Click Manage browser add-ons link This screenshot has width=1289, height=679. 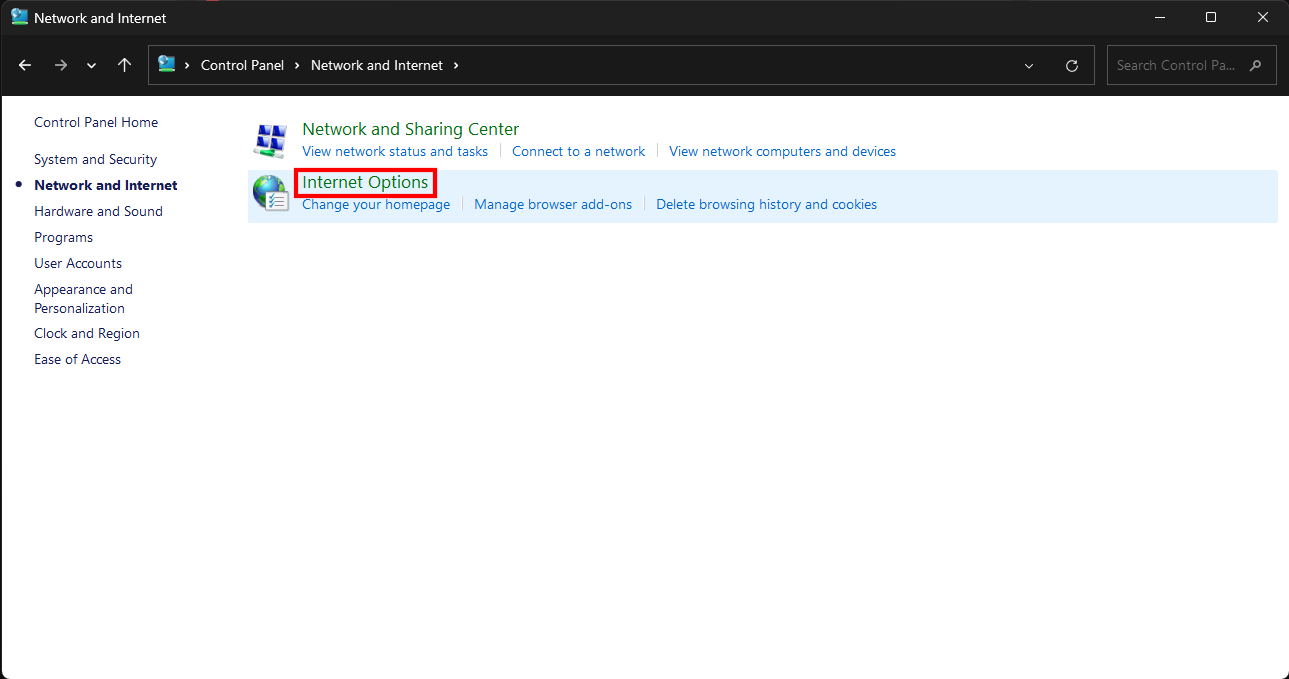pyautogui.click(x=553, y=204)
